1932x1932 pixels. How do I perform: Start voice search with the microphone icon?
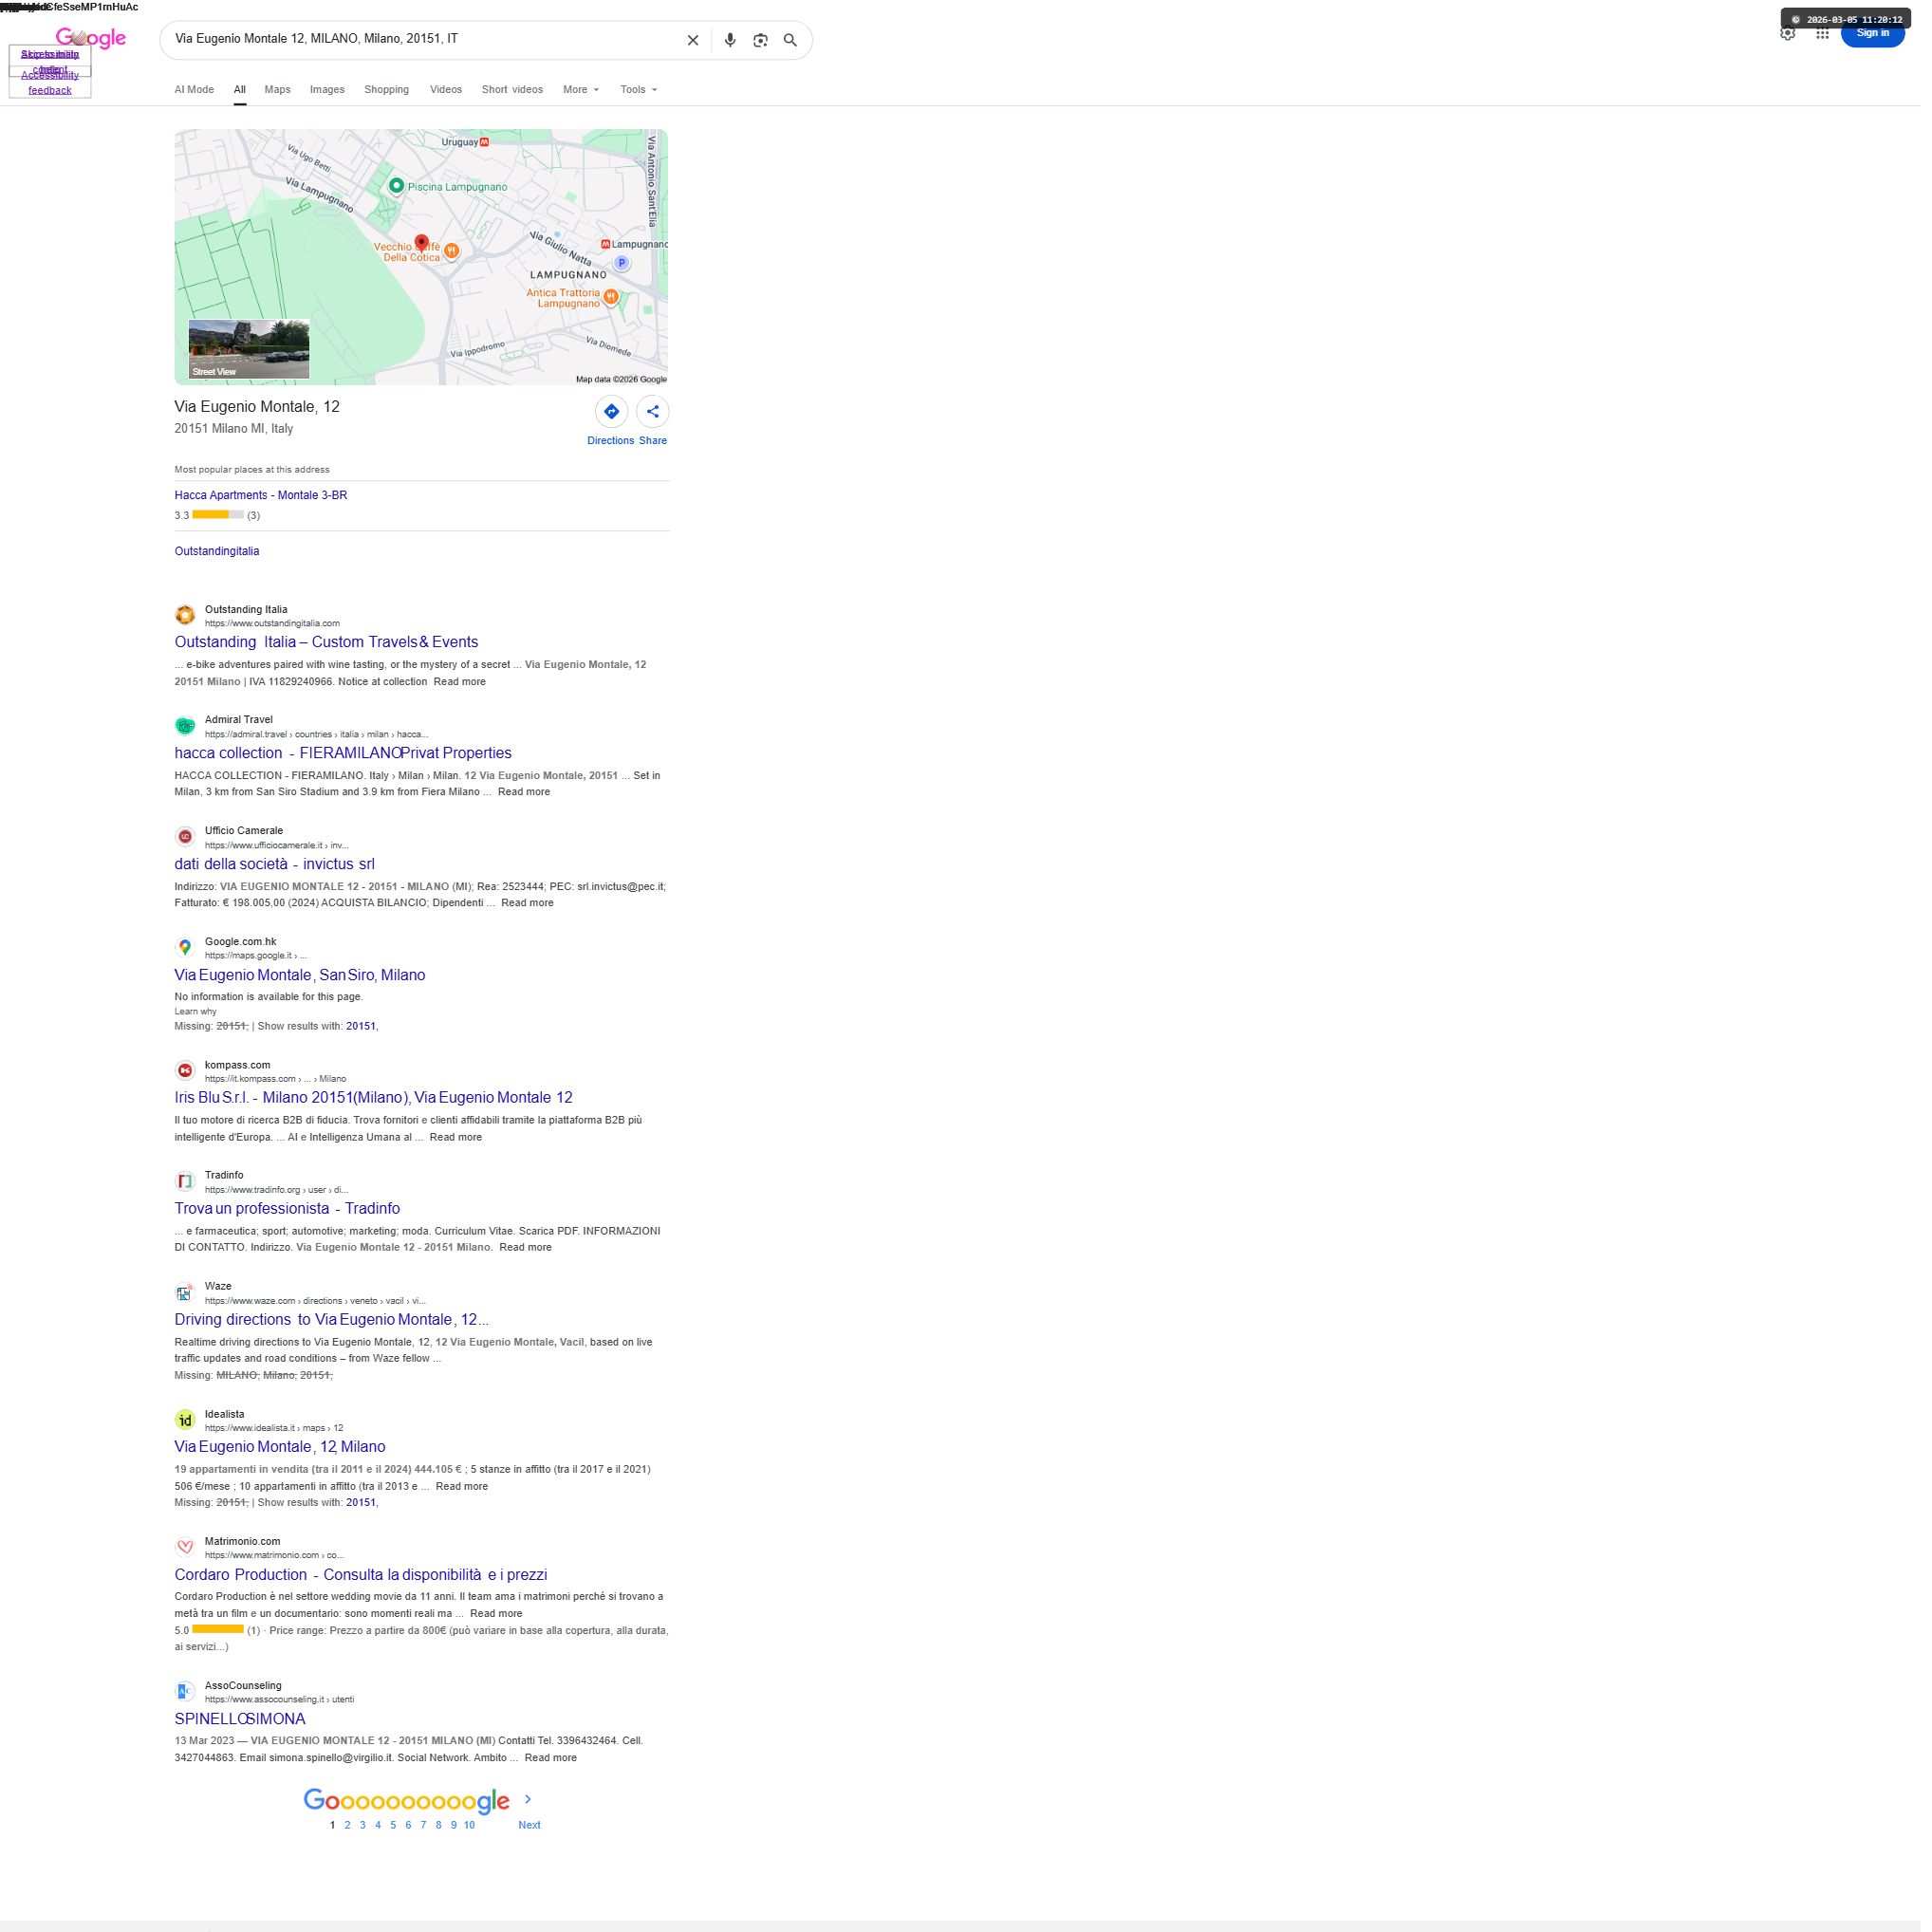pos(734,40)
